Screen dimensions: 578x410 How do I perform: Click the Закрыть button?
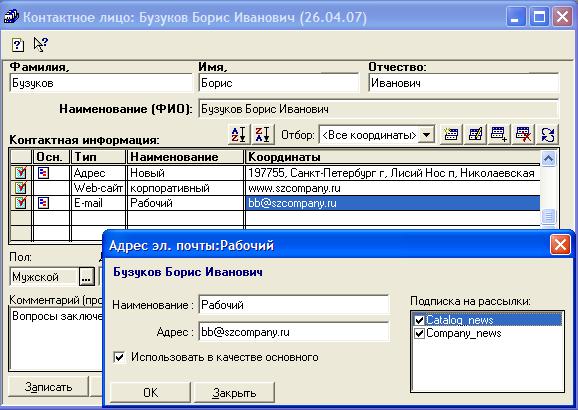[x=234, y=393]
